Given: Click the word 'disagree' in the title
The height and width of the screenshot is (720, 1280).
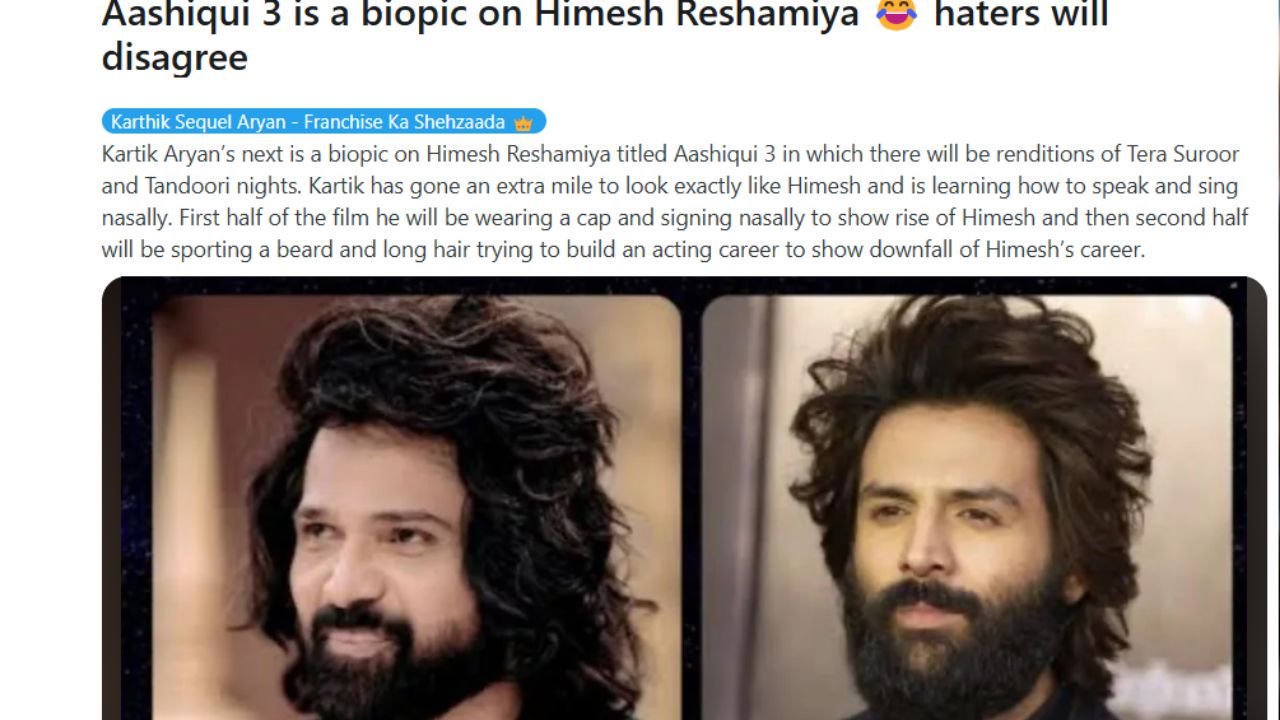Looking at the screenshot, I should [175, 57].
